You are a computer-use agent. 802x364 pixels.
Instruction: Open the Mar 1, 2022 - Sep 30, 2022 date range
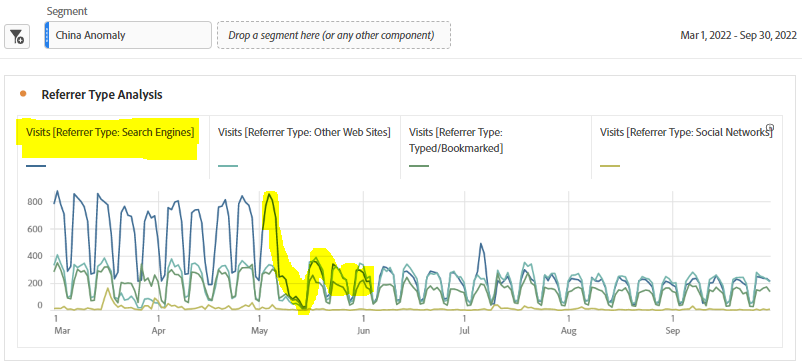tap(738, 35)
